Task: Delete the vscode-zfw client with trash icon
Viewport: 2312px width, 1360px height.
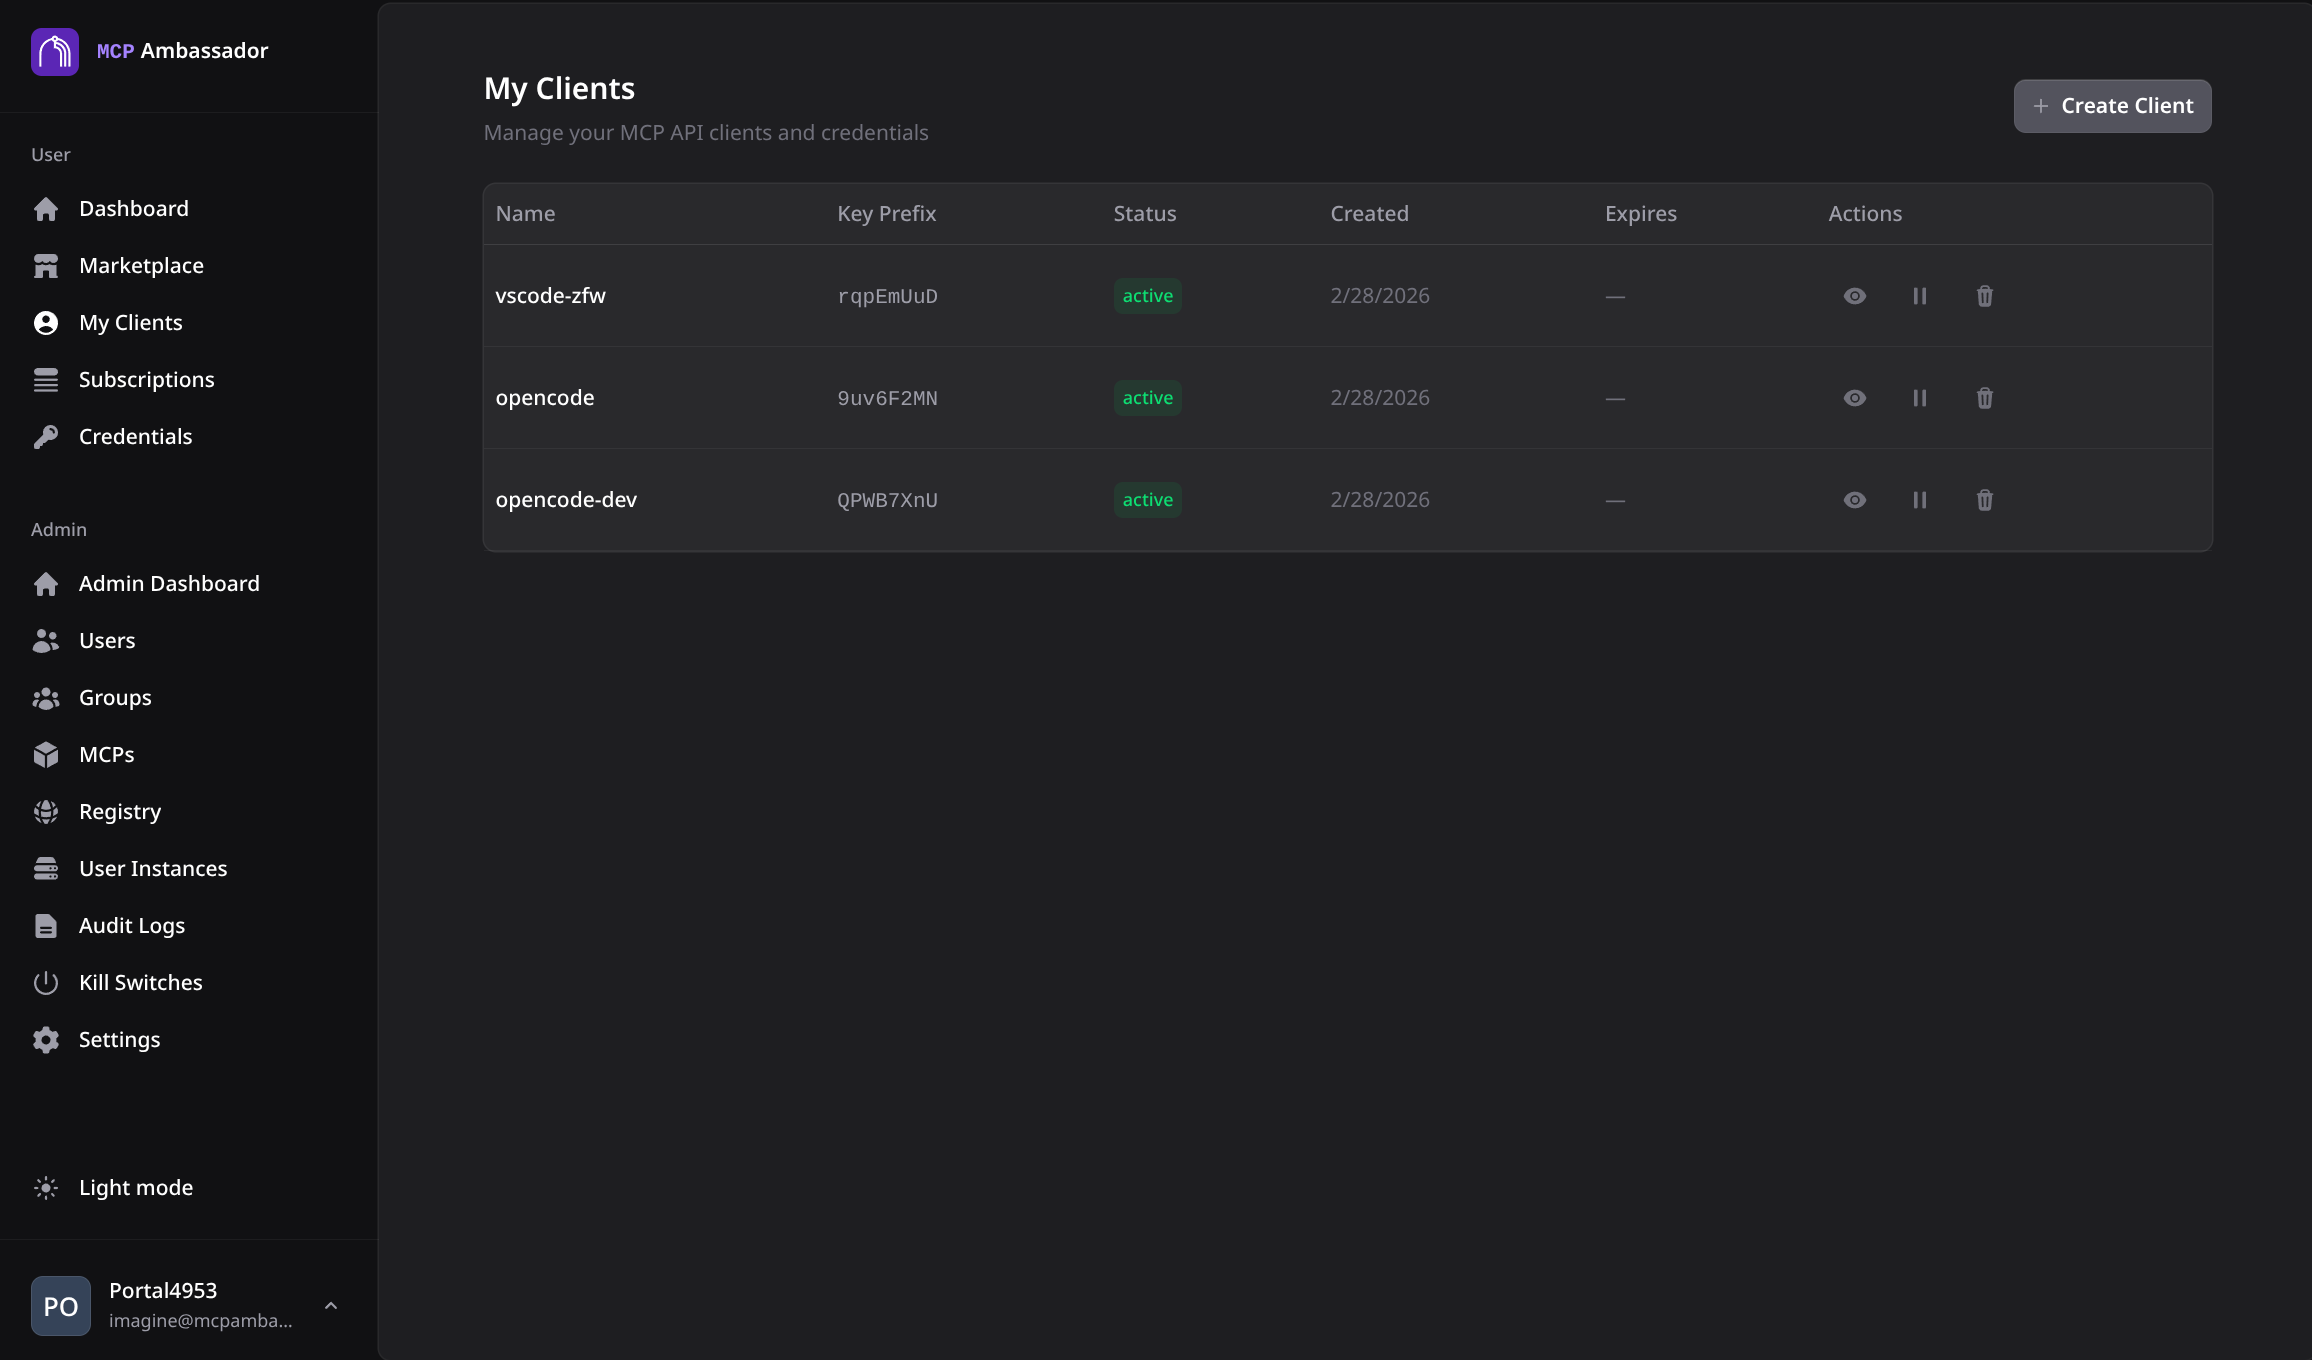Action: pos(1984,296)
